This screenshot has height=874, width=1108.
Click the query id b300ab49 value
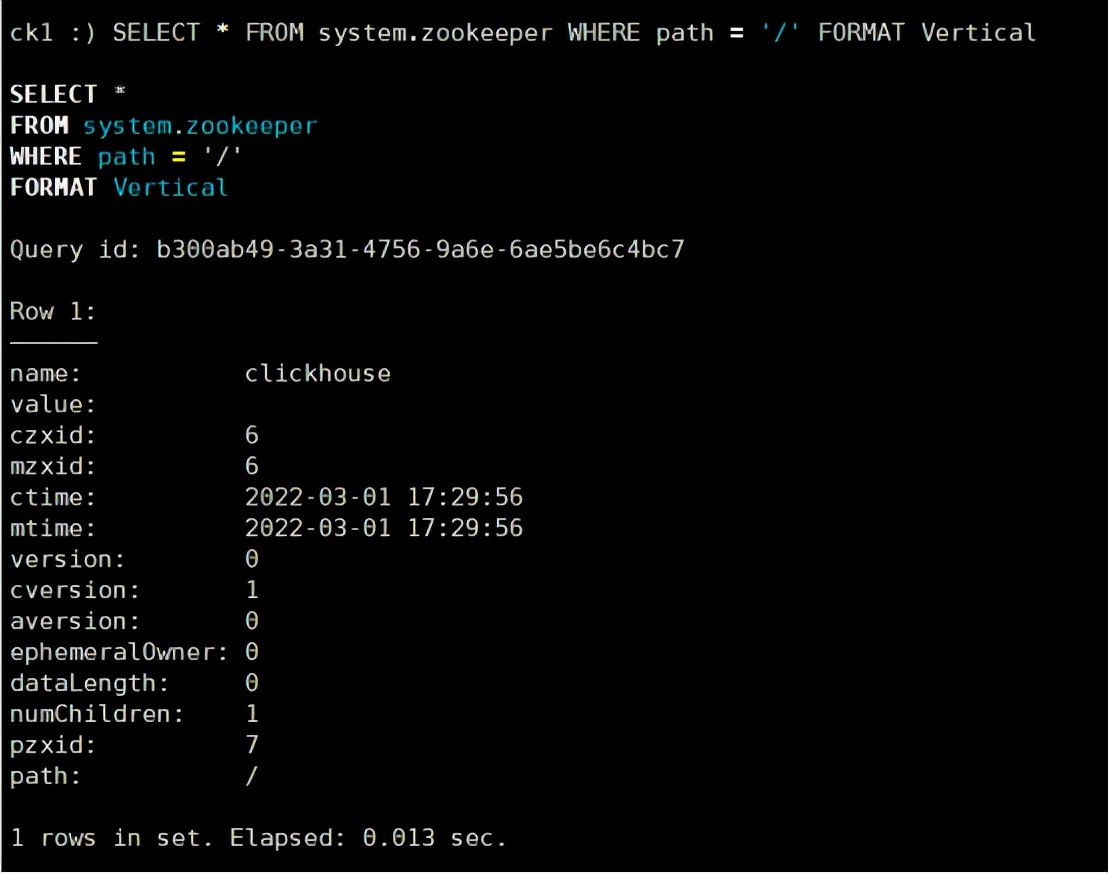click(x=420, y=250)
